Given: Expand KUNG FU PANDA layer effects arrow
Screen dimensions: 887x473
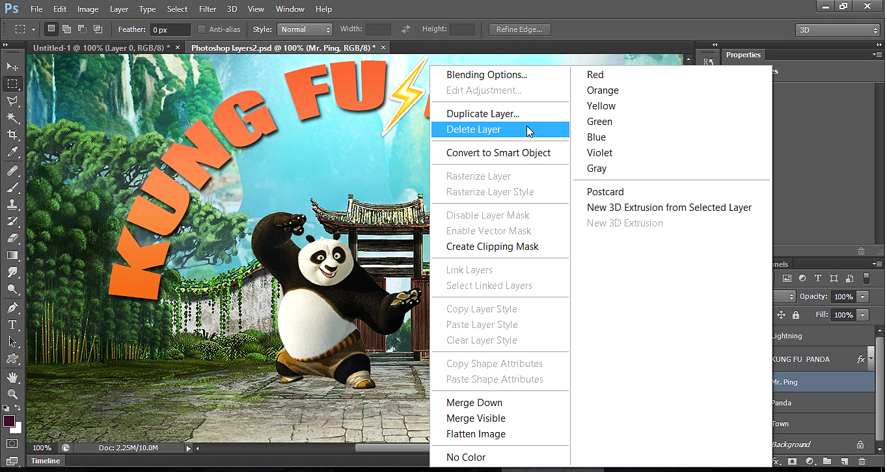Looking at the screenshot, I should pyautogui.click(x=872, y=359).
